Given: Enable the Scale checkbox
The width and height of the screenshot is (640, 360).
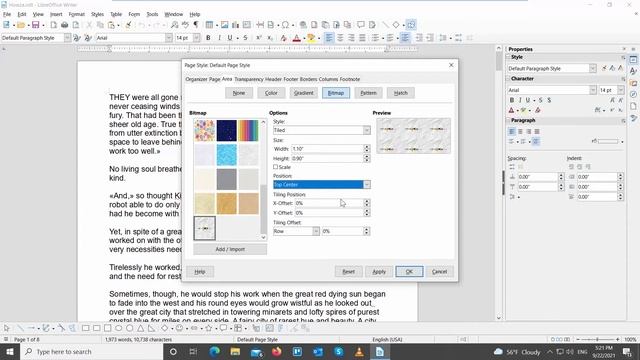Looking at the screenshot, I should coord(276,167).
